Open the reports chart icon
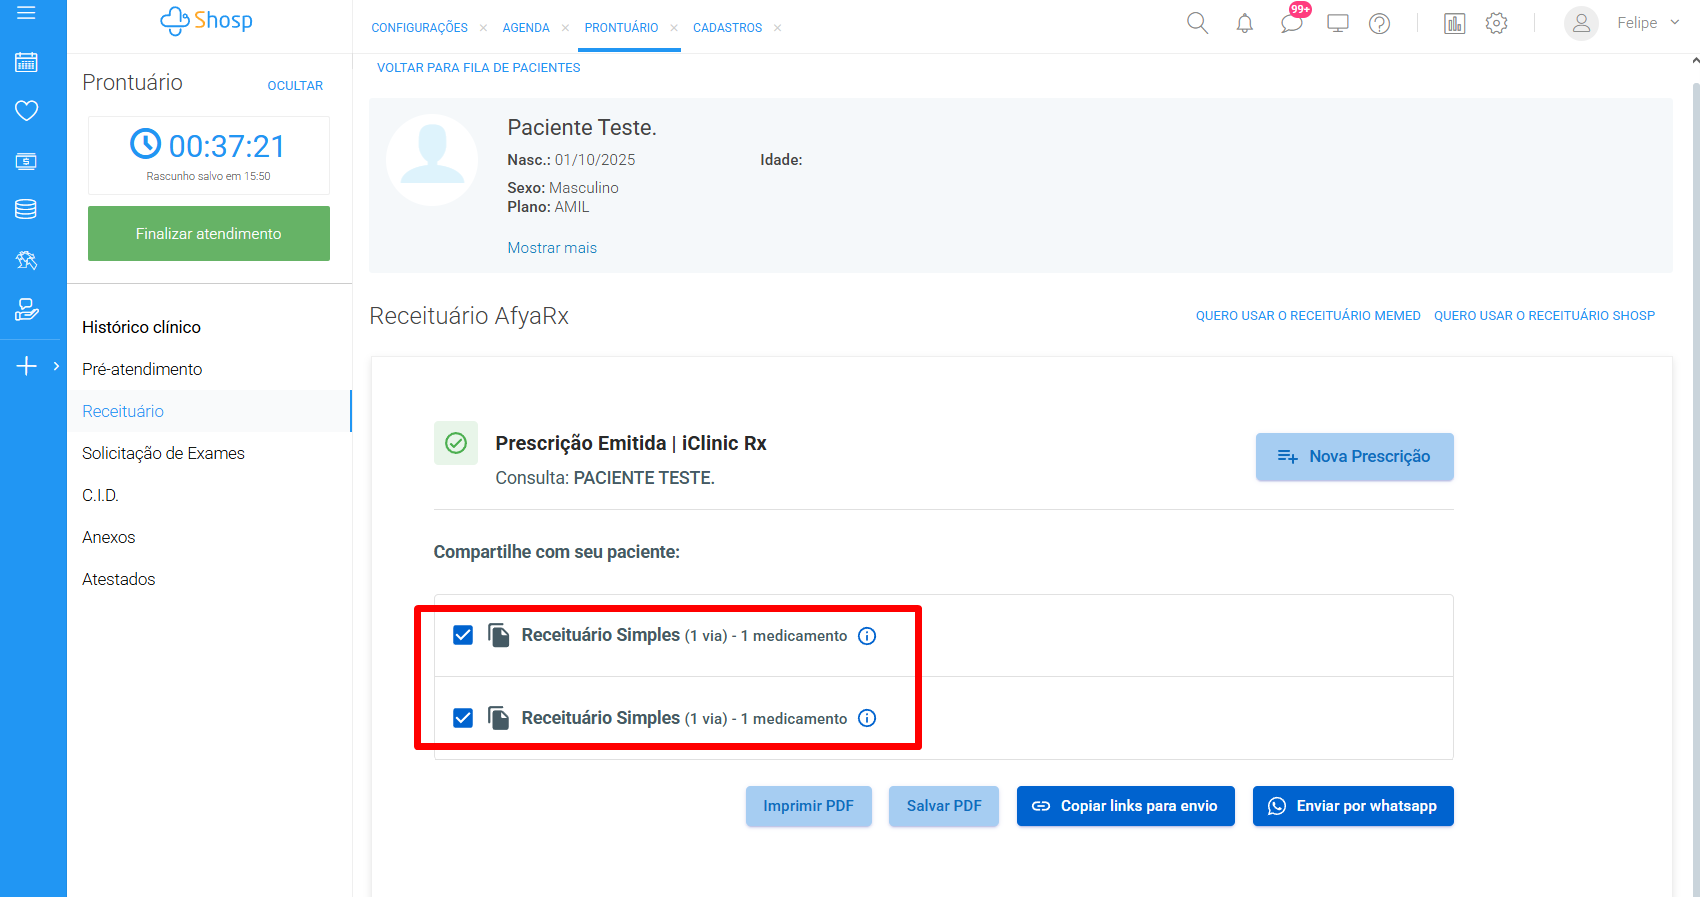Image resolution: width=1700 pixels, height=897 pixels. (1454, 24)
